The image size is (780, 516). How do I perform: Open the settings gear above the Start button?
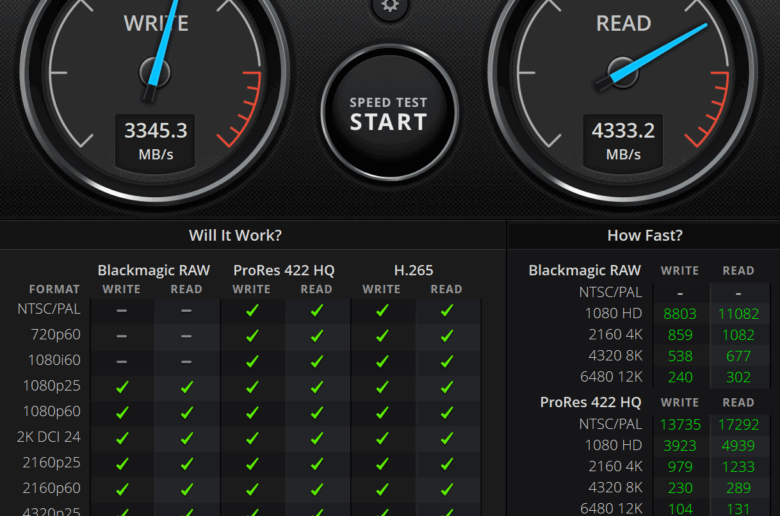coord(390,6)
